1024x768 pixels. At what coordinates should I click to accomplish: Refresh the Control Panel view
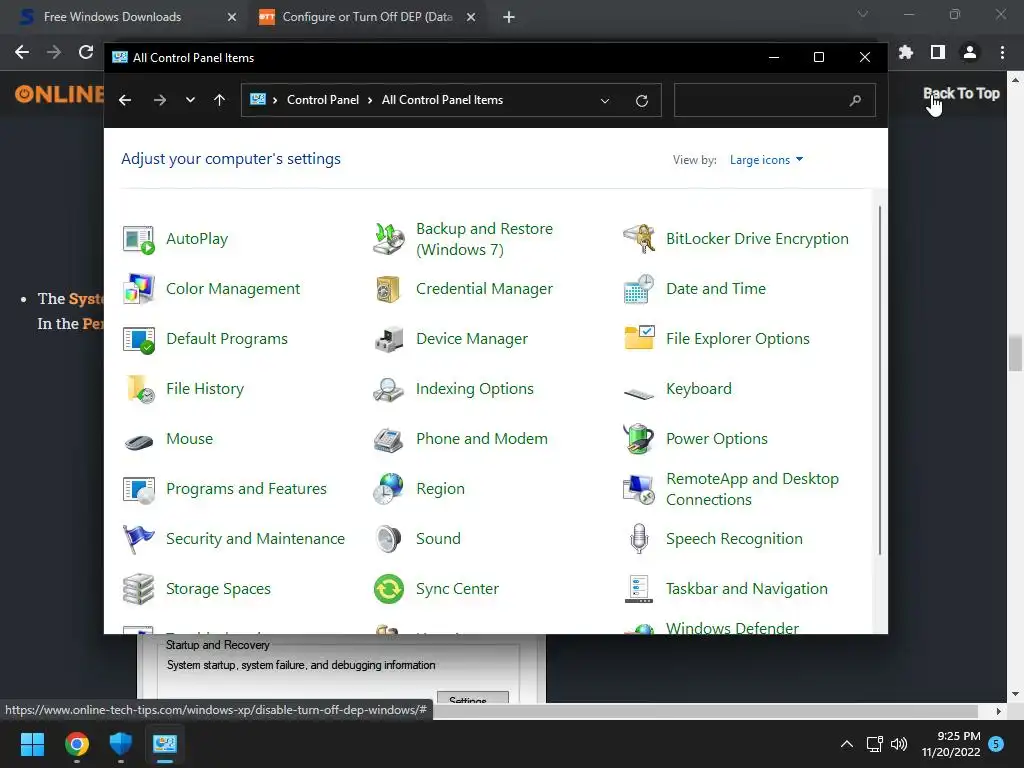pyautogui.click(x=642, y=101)
